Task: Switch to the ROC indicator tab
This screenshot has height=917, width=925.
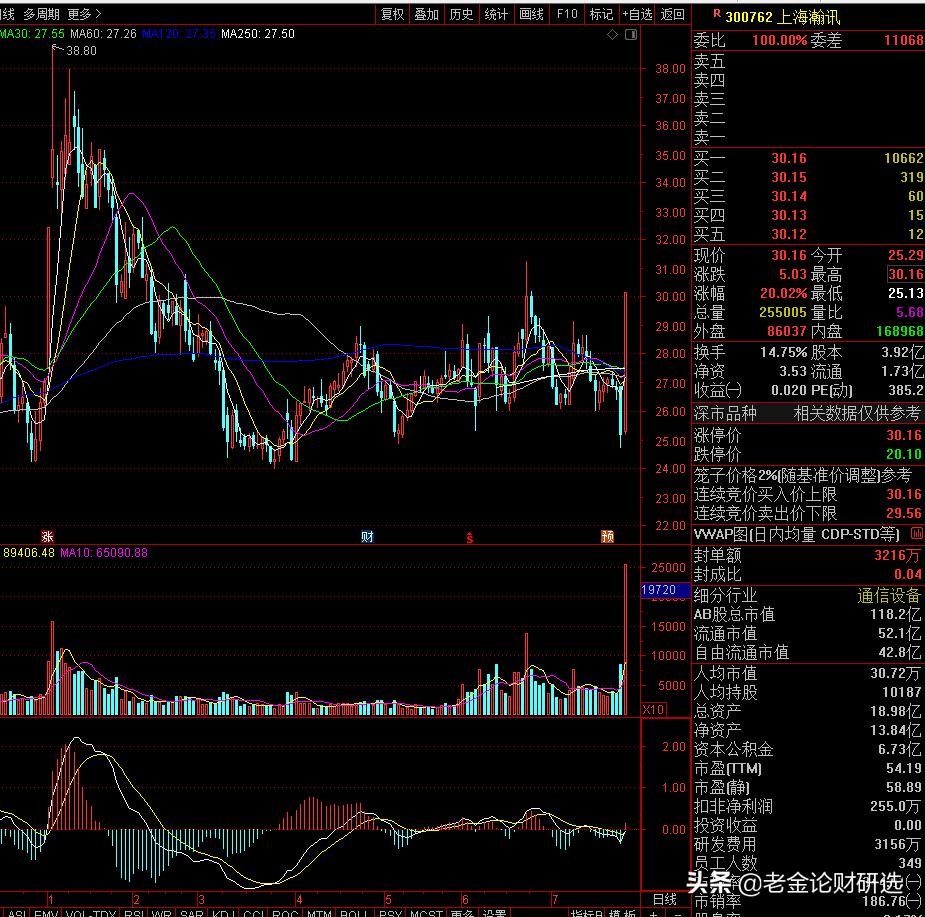Action: click(285, 912)
